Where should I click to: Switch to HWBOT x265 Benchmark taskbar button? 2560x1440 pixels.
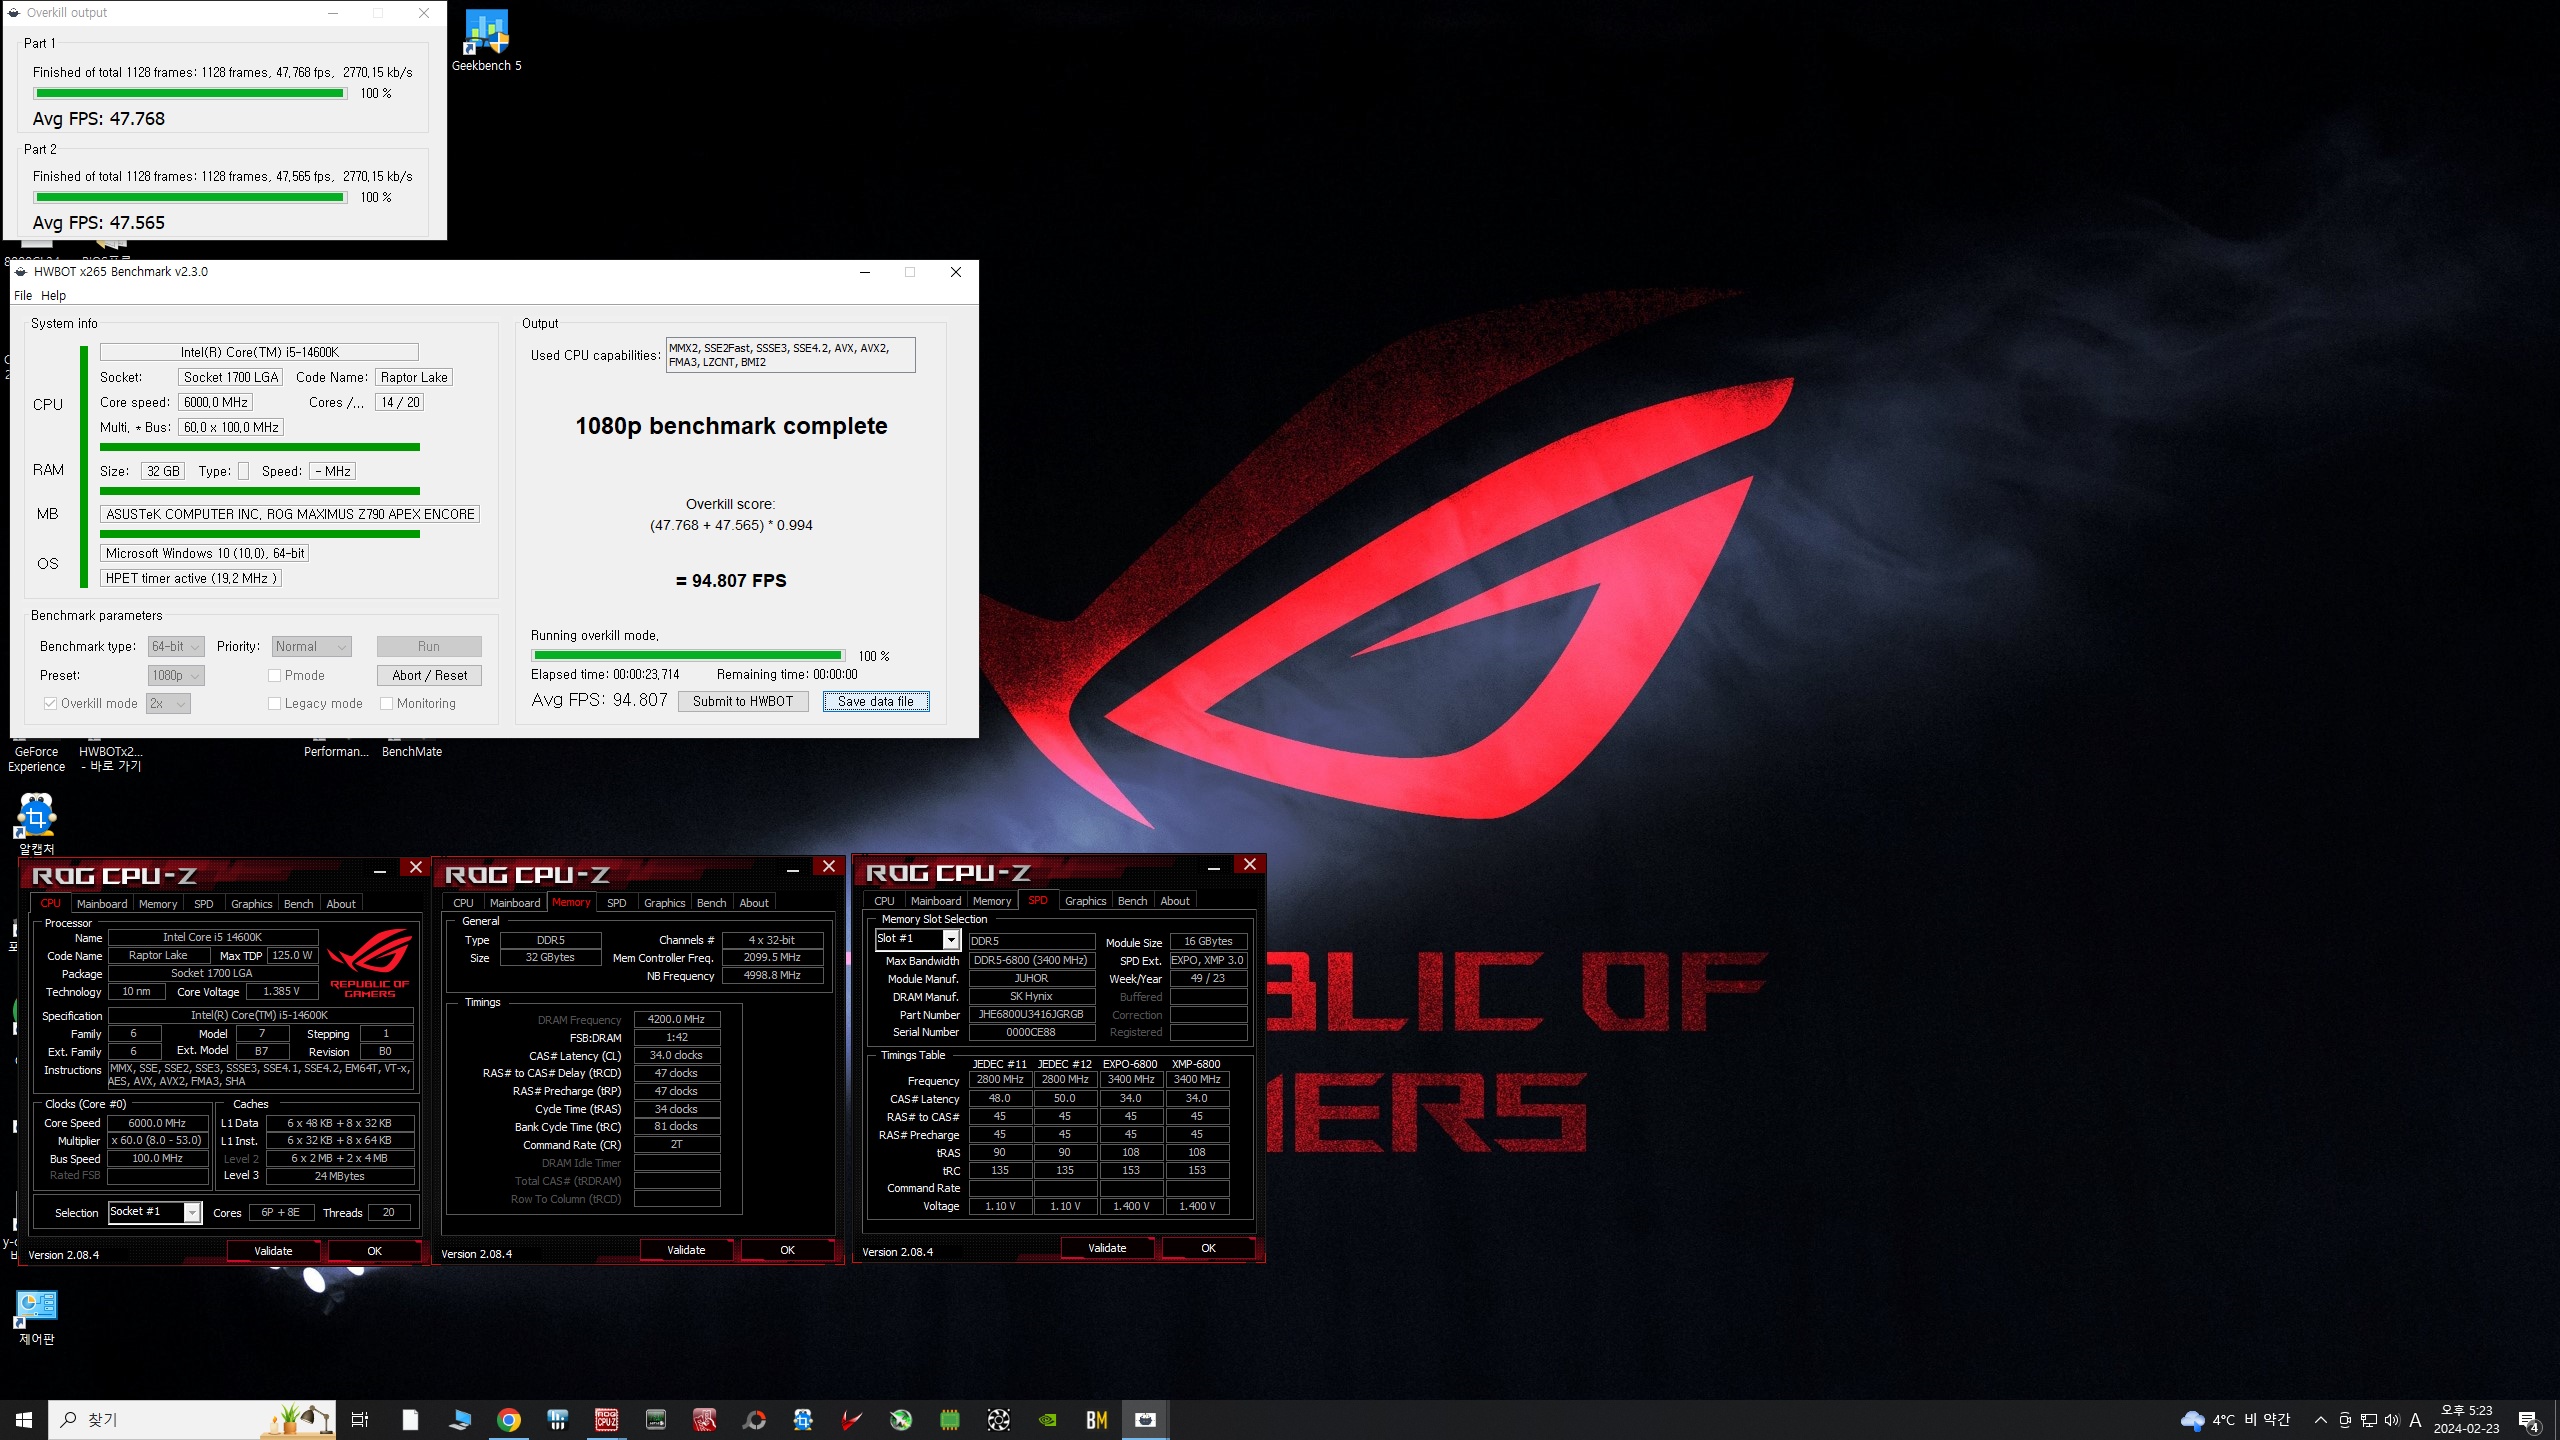[x=1146, y=1420]
